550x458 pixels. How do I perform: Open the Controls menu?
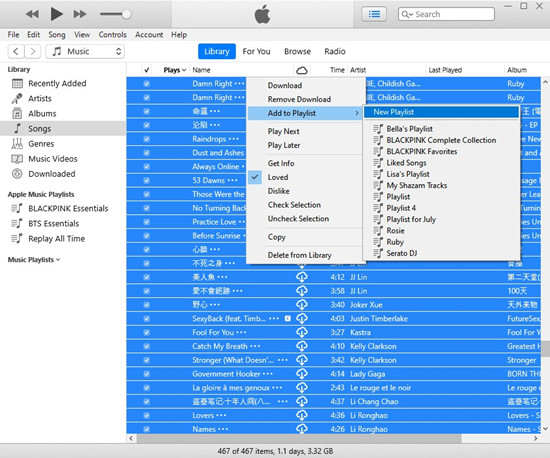112,35
